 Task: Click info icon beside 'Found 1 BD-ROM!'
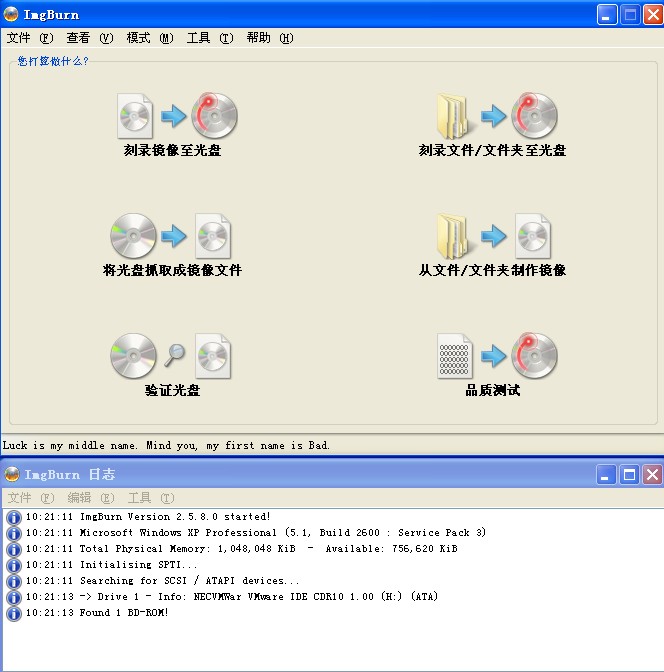click(x=14, y=614)
